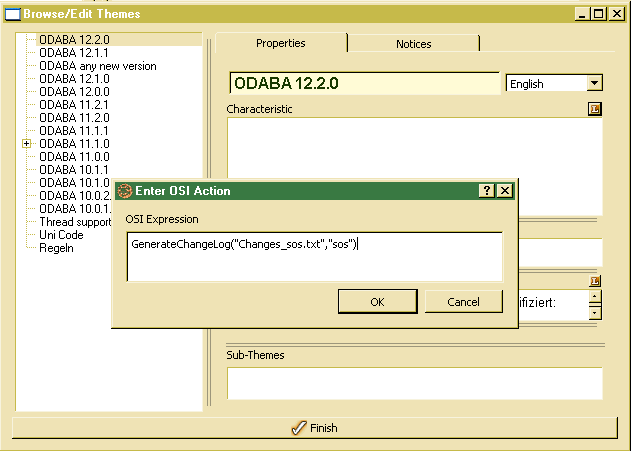Select the Properties tab

[280, 43]
